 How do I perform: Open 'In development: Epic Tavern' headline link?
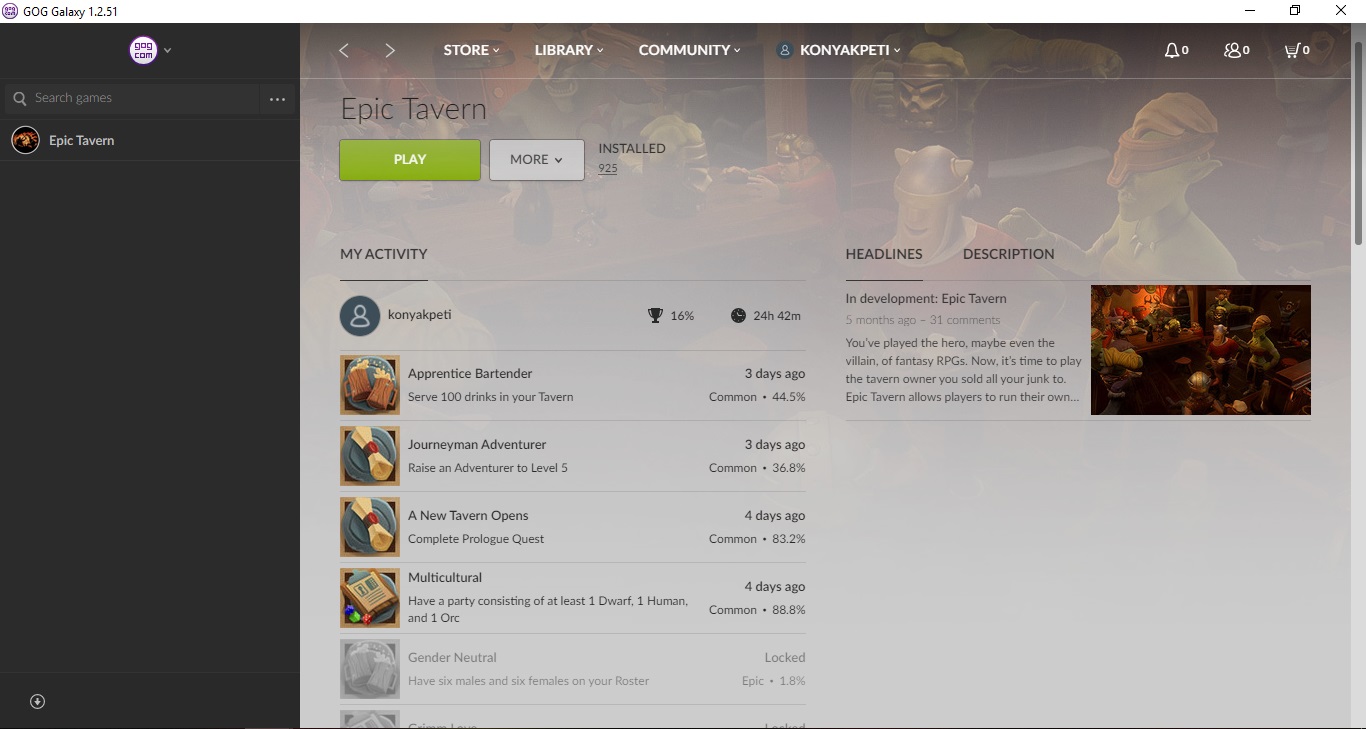926,299
